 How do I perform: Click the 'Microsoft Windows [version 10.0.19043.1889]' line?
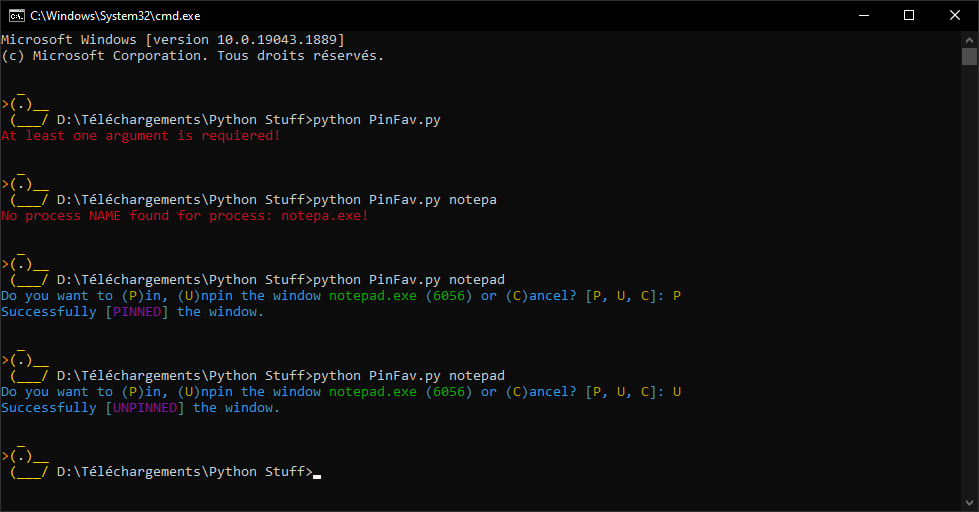[x=173, y=40]
